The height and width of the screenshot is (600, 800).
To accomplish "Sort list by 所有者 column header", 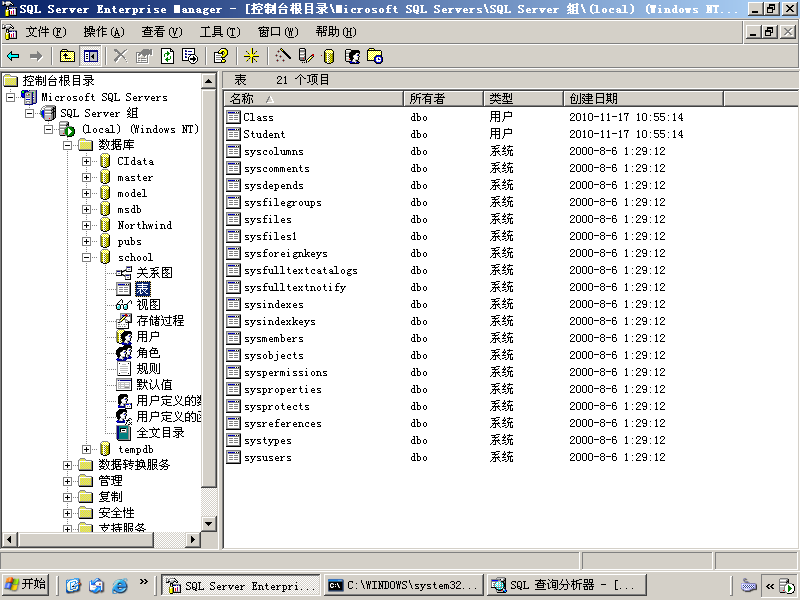I will 443,98.
